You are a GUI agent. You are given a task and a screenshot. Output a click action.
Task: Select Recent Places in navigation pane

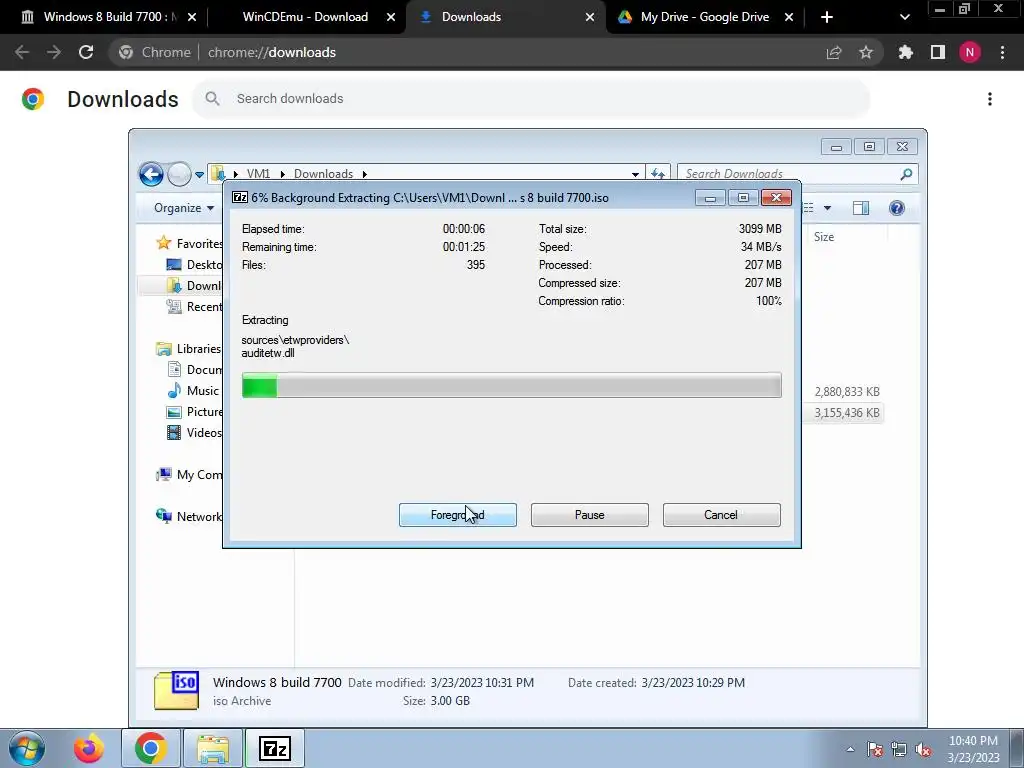point(194,306)
